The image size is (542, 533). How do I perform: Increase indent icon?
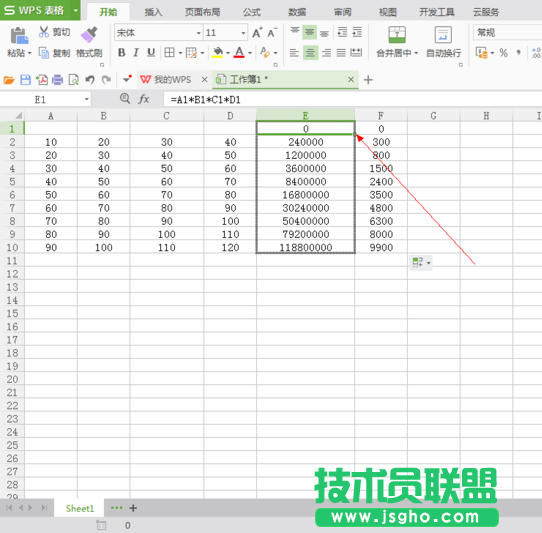(x=357, y=32)
